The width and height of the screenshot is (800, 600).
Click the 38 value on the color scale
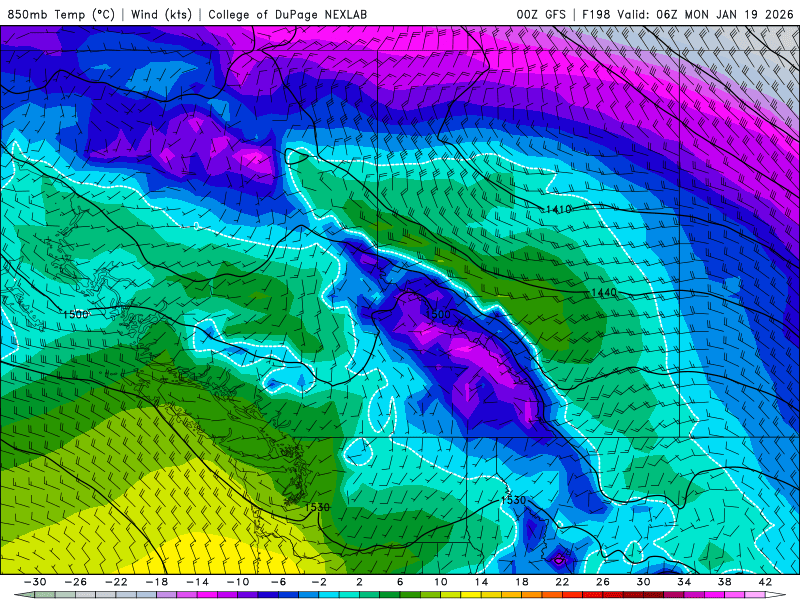point(724,582)
